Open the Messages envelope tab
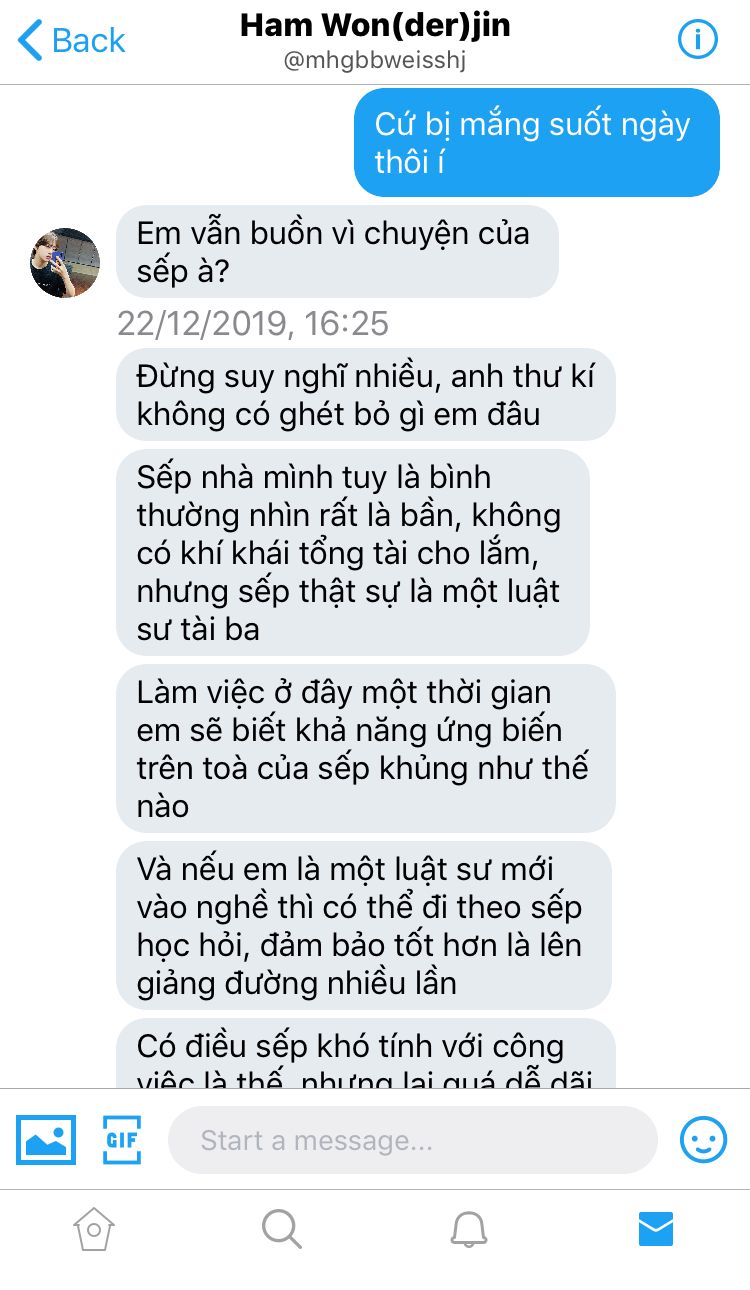Screen dimensions: 750x1290 click(656, 1229)
